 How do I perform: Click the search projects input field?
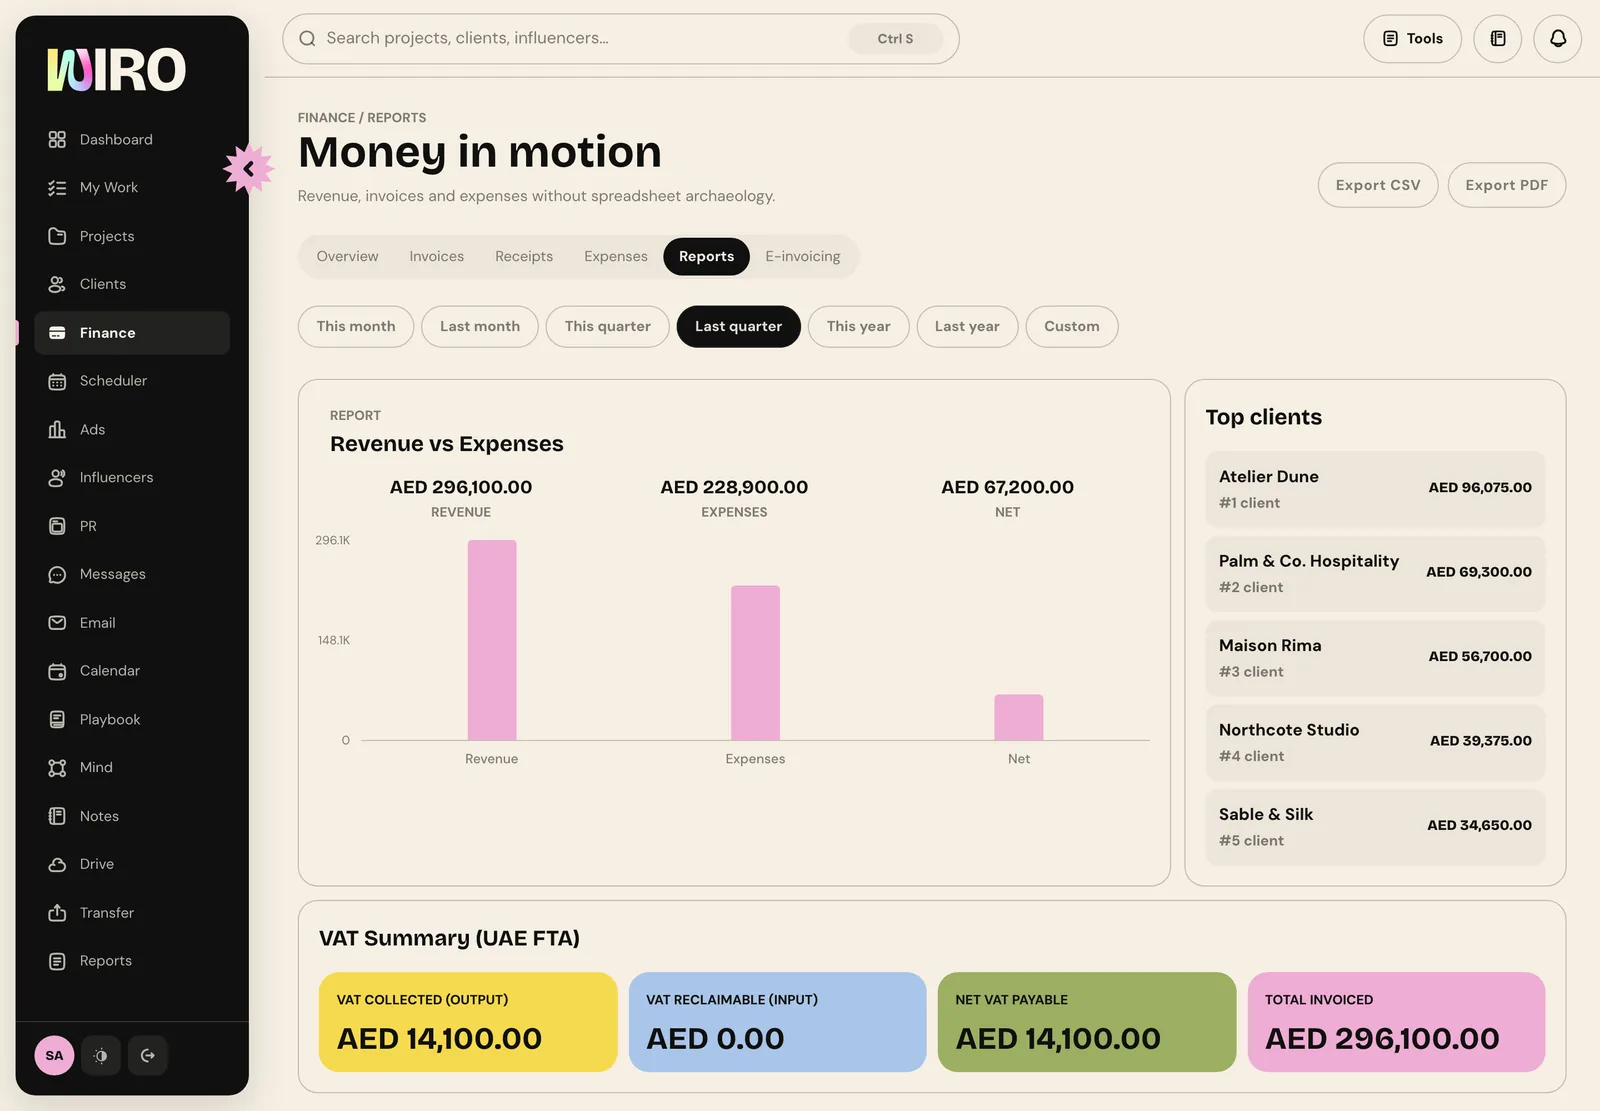620,39
